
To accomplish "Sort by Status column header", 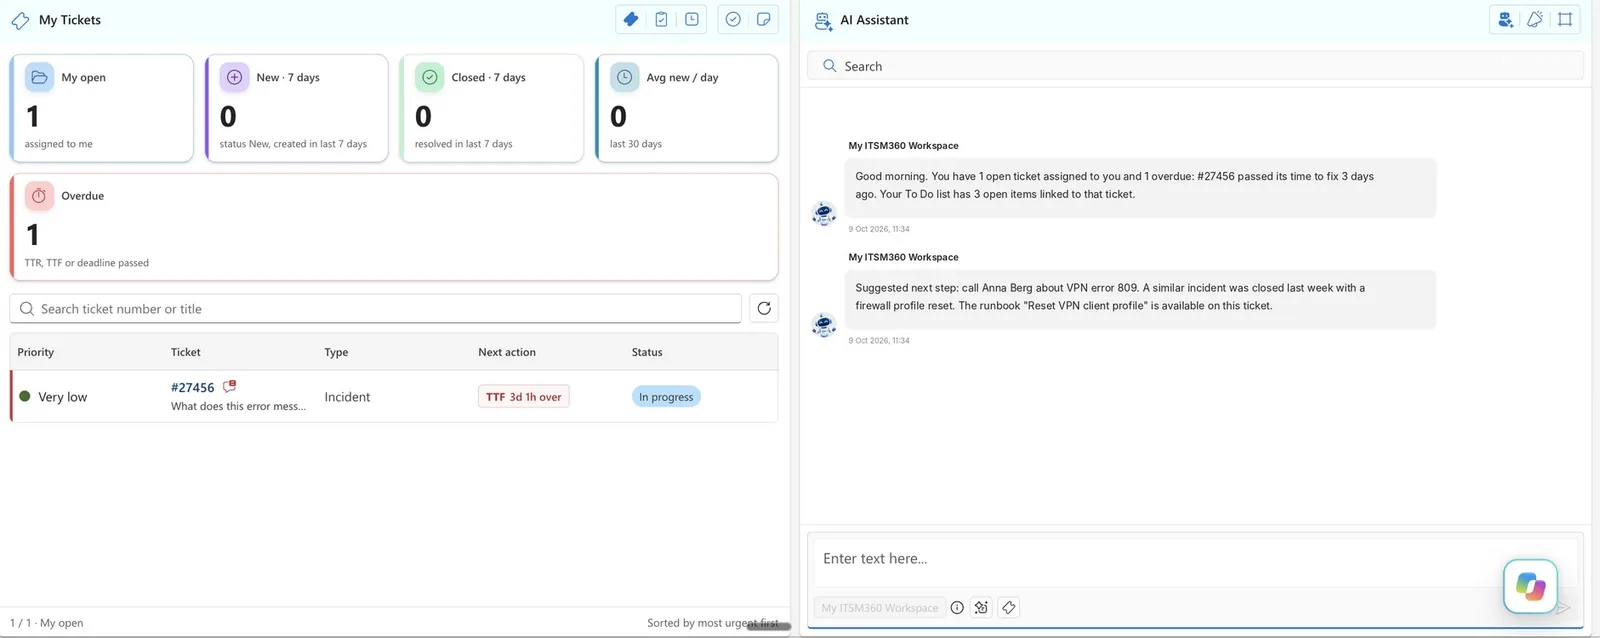I will pos(647,352).
